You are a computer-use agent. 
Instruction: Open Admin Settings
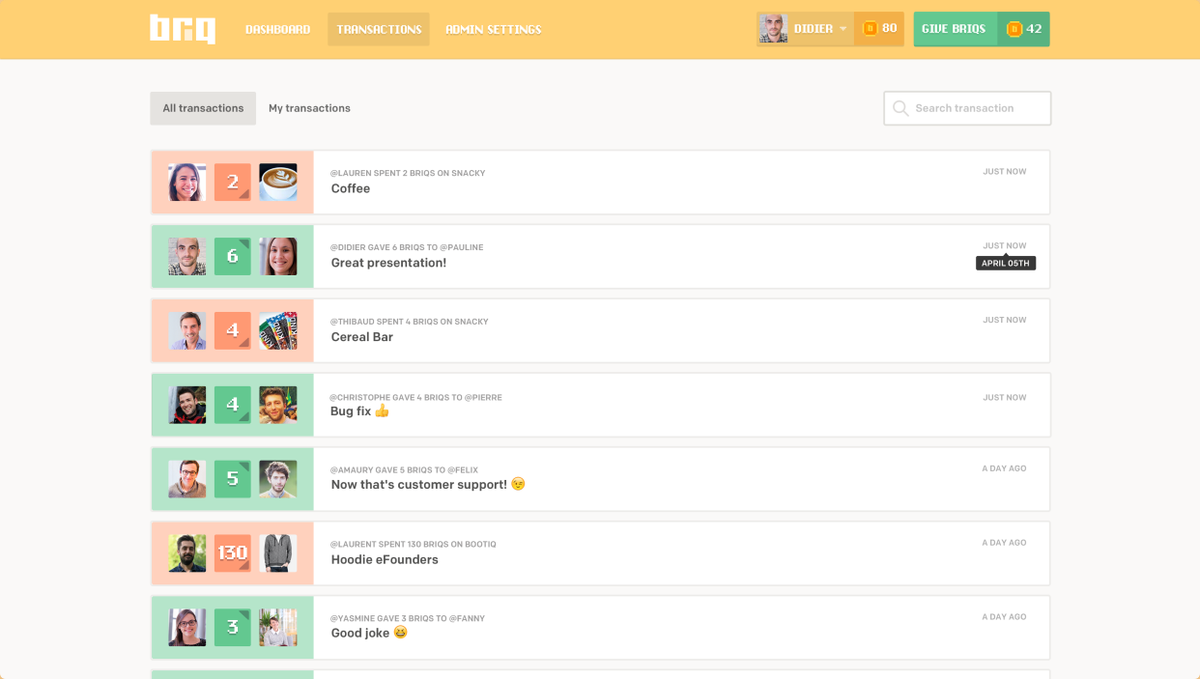click(x=493, y=30)
